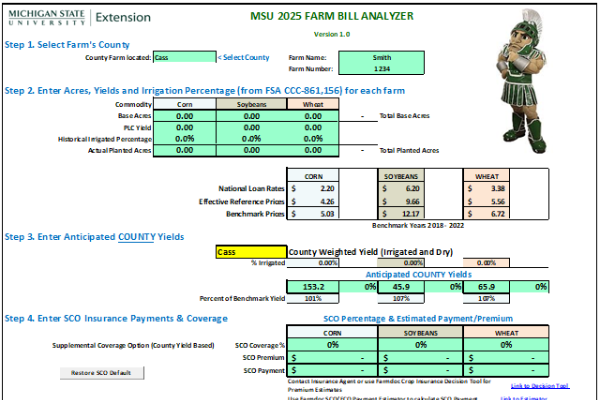600x400 pixels.
Task: Click the Soybeans Base Acres cell
Action: pos(251,116)
